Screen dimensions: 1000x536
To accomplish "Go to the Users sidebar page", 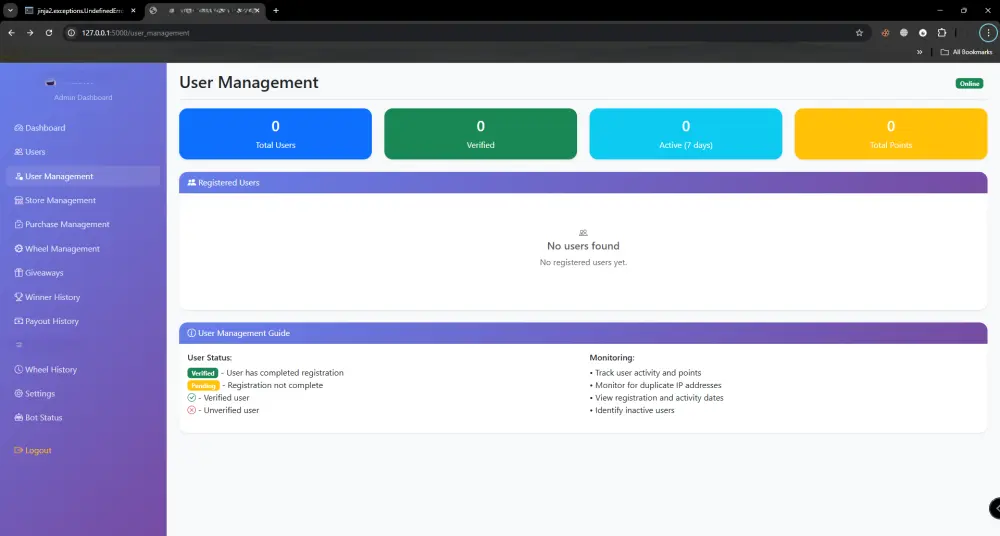I will coord(30,152).
